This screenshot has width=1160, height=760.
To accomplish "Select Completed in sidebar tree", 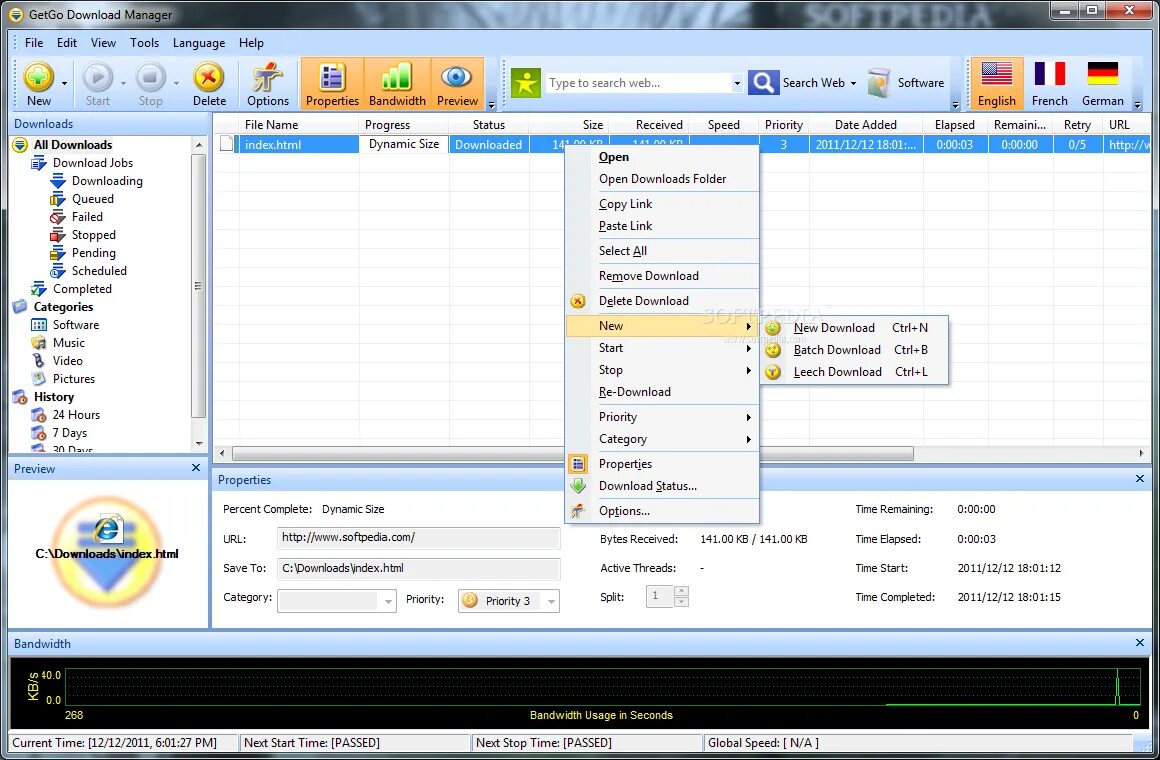I will (x=82, y=289).
